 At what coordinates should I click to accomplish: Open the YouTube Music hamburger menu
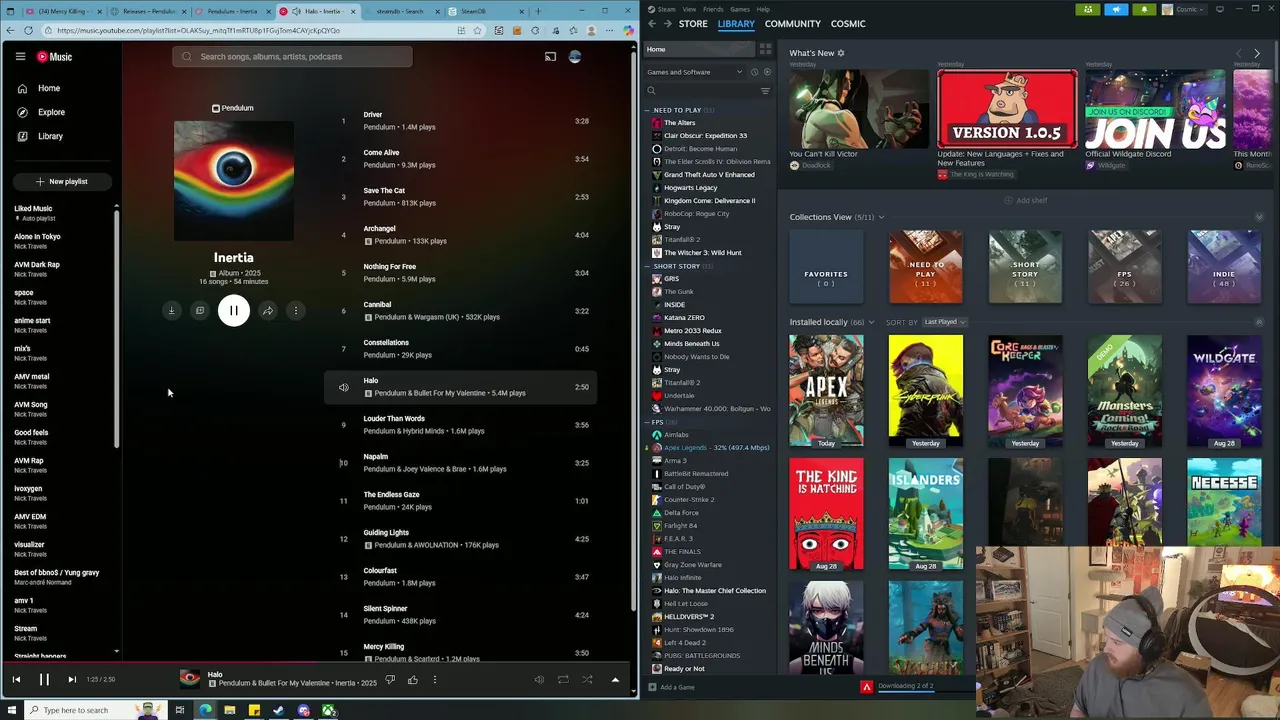[x=20, y=57]
